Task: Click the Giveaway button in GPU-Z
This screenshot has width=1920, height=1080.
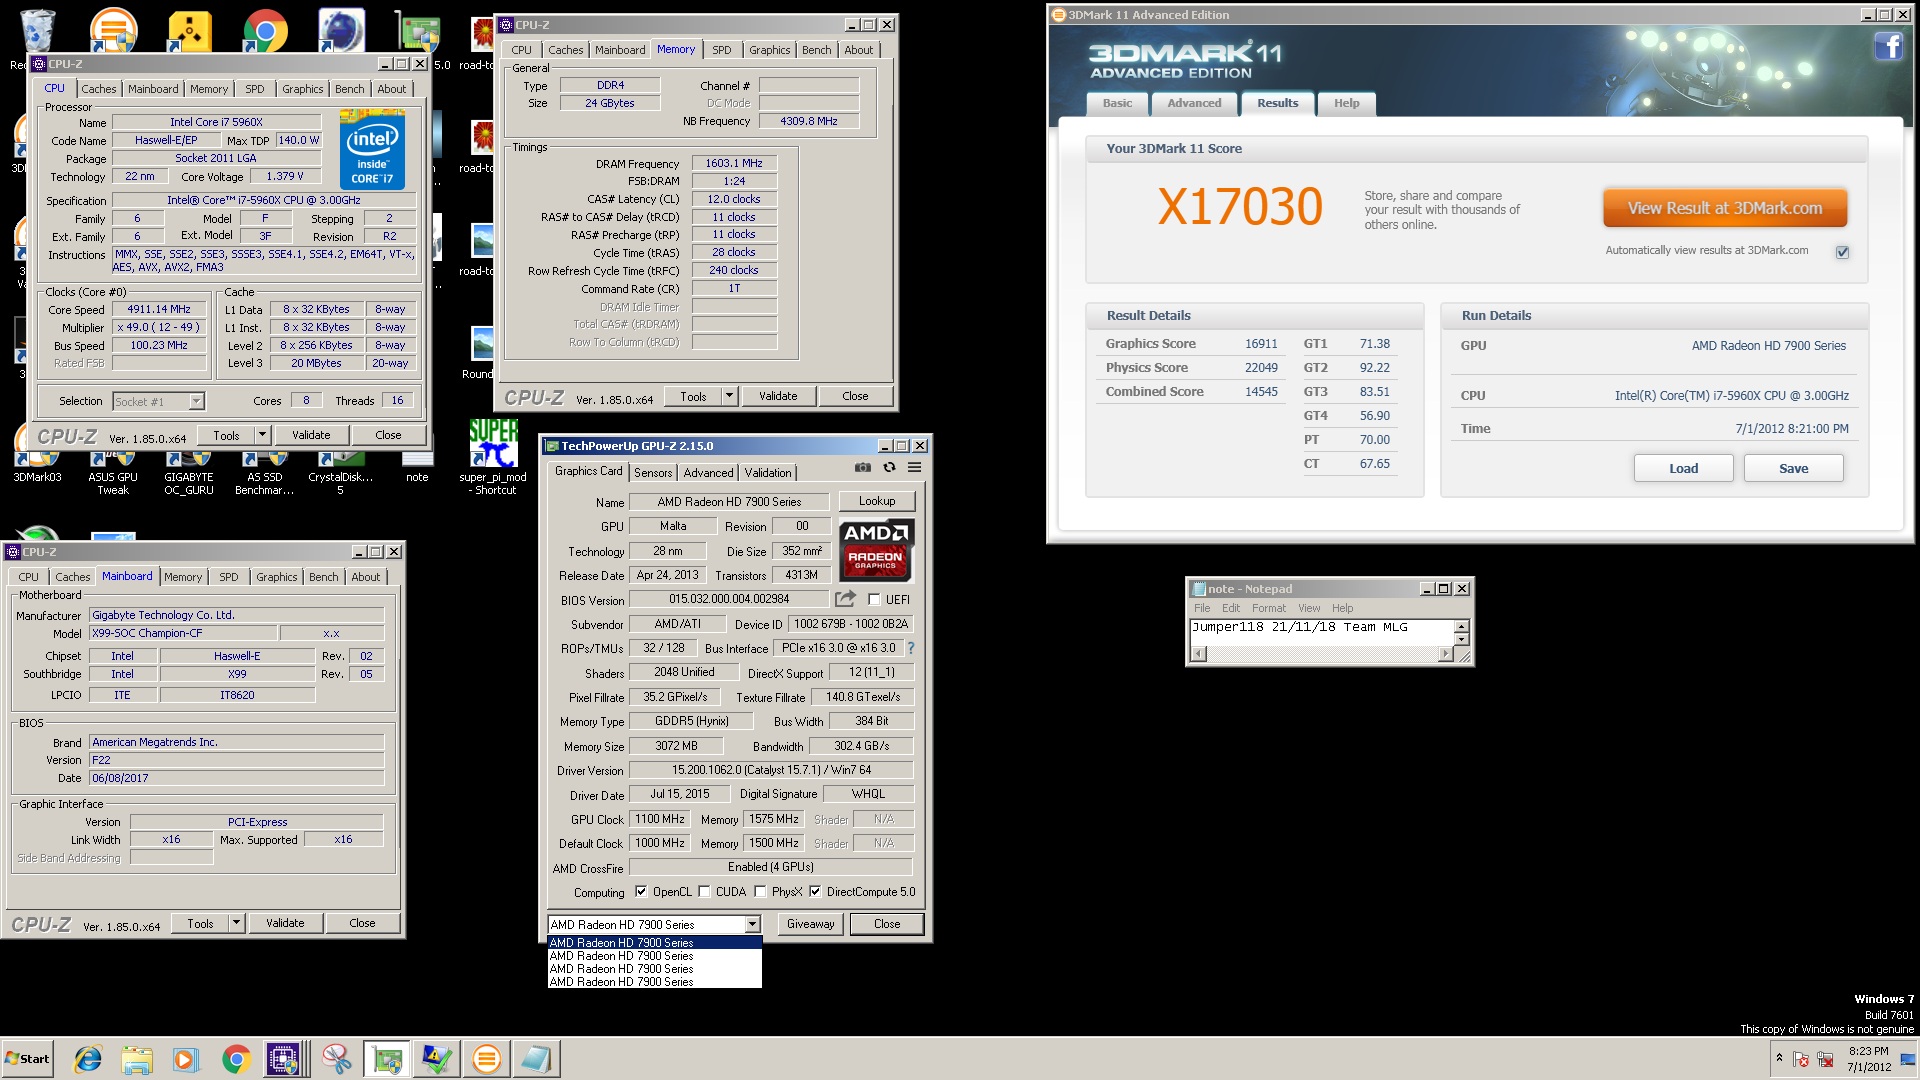Action: 810,924
